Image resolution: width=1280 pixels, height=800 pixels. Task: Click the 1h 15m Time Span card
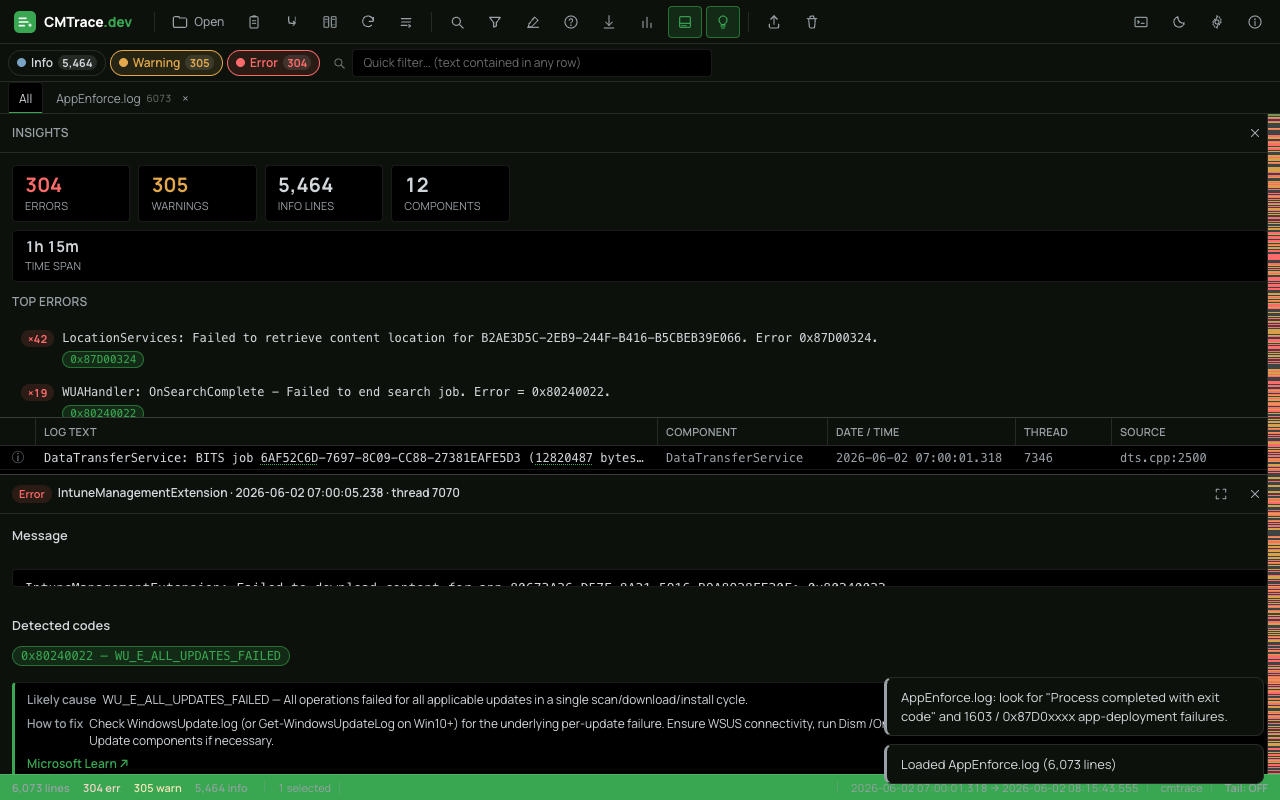point(640,255)
